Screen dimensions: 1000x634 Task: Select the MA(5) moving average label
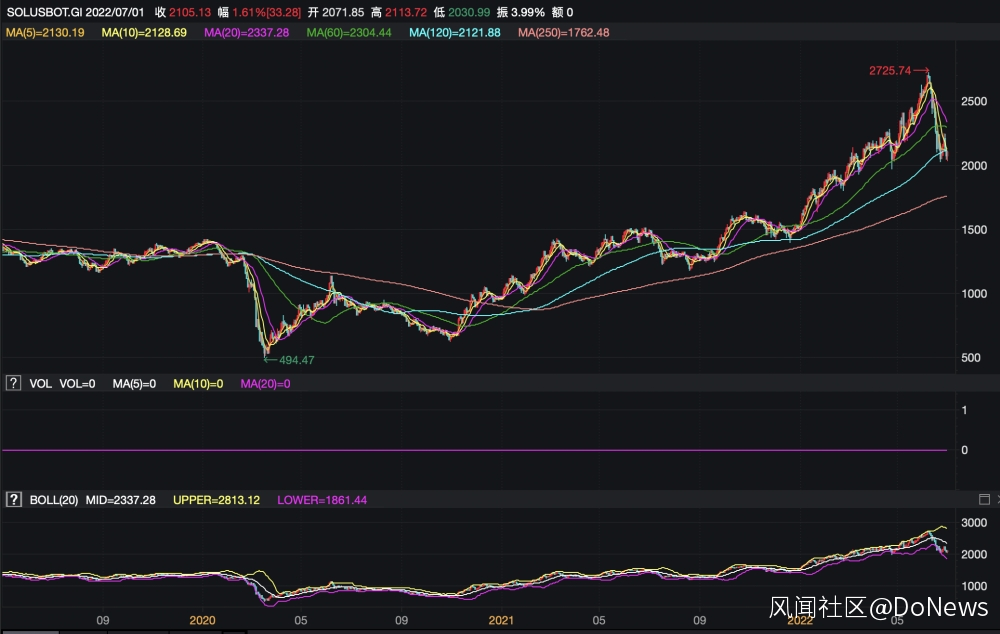45,33
